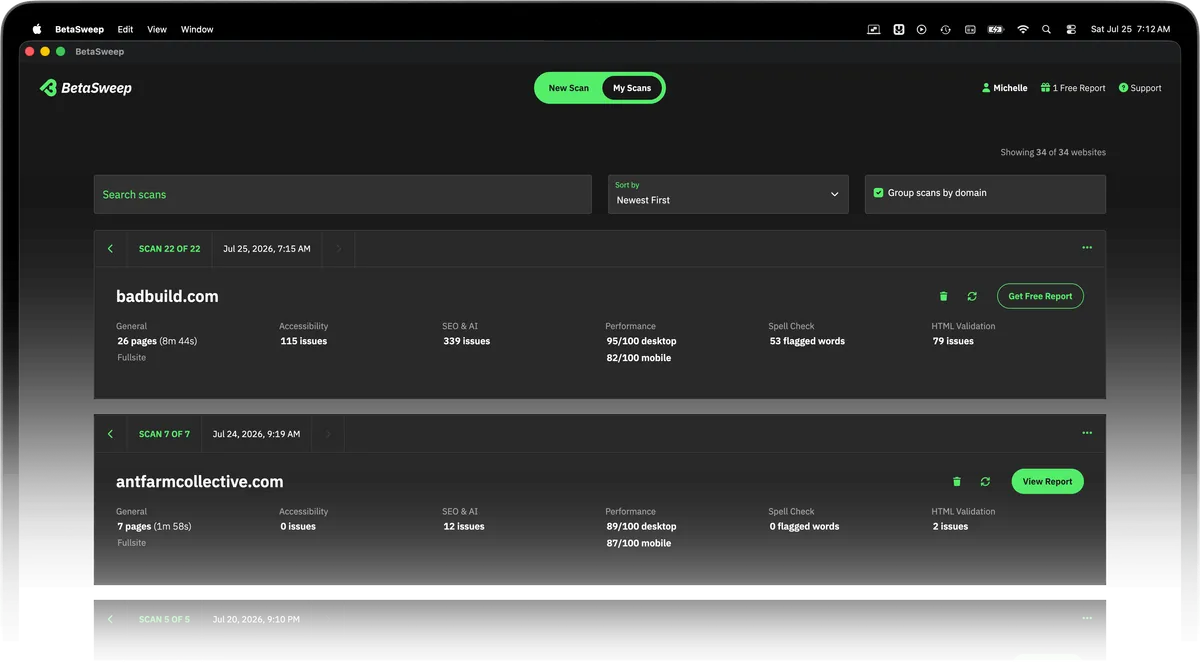Click the 115 issues accessibility value

(x=304, y=341)
